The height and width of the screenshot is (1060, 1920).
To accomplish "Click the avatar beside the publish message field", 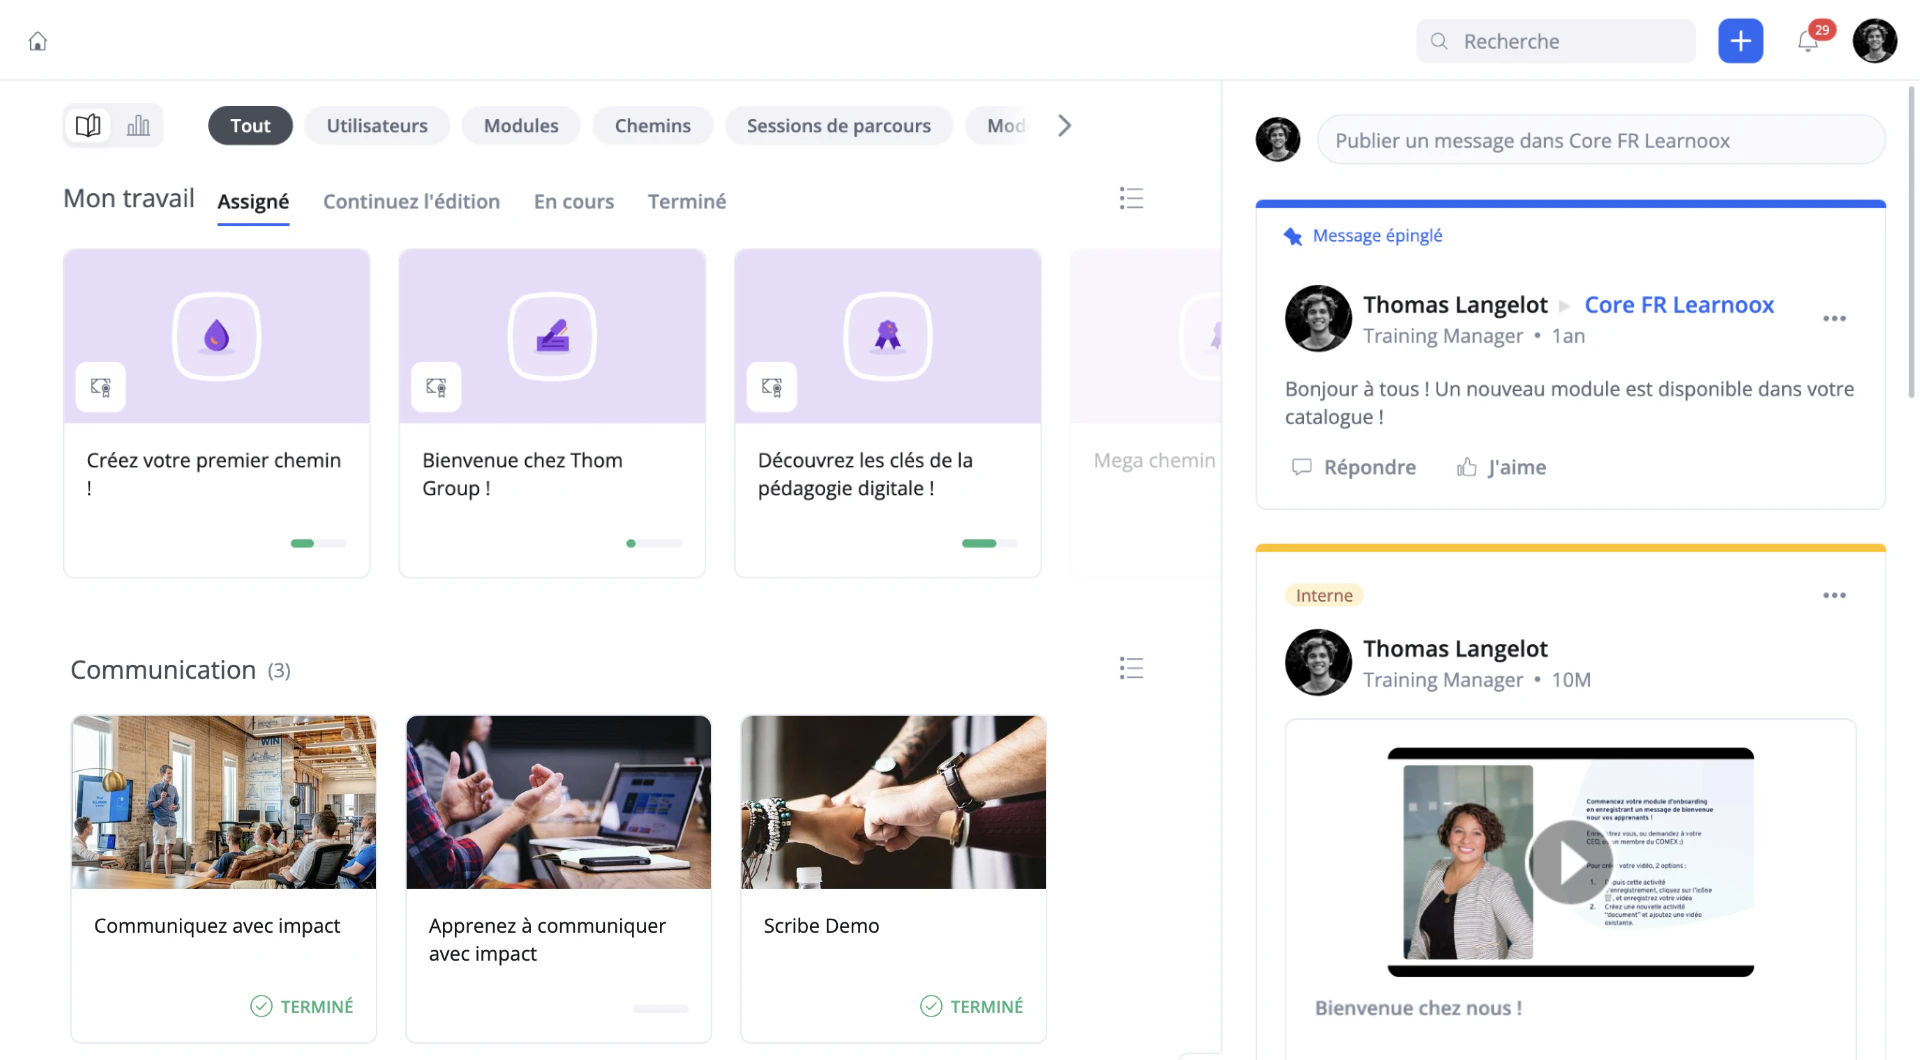I will (1278, 140).
